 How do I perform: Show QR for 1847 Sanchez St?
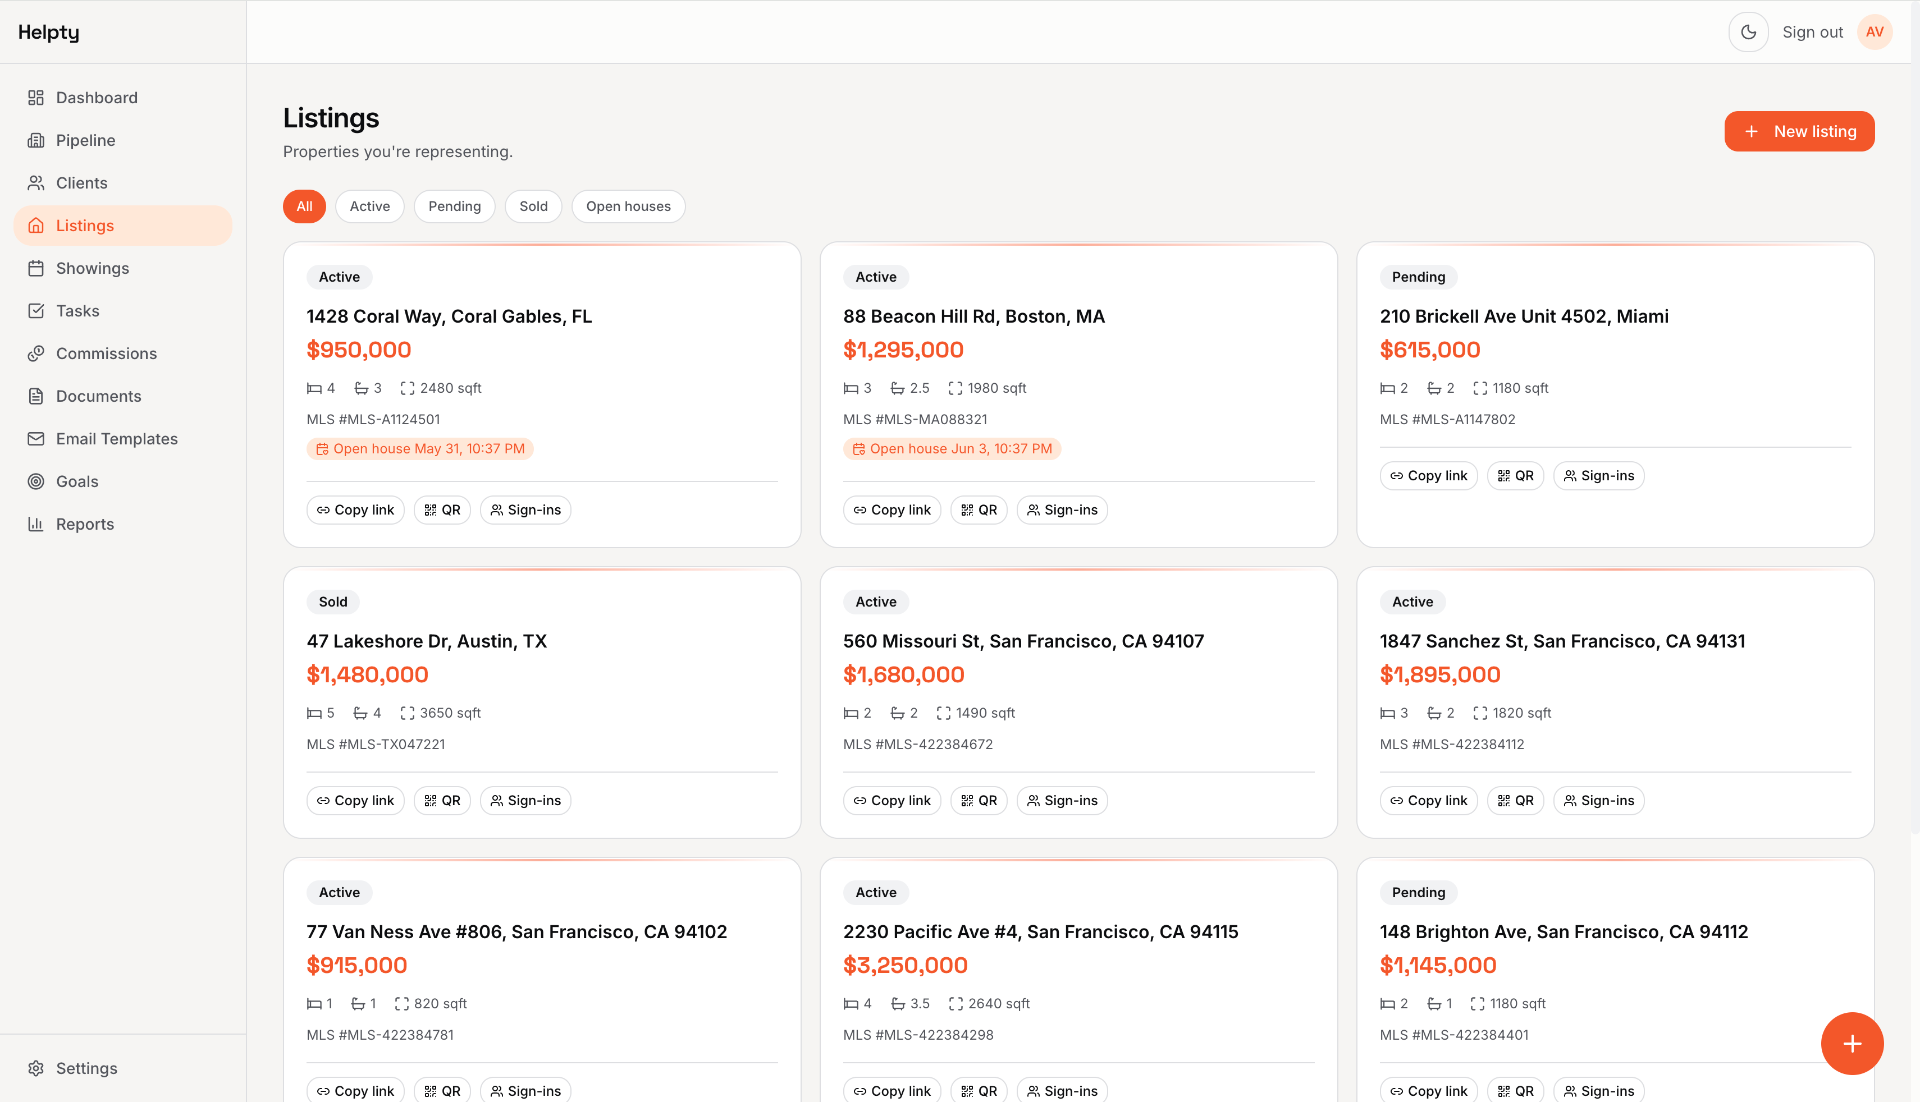(x=1515, y=801)
